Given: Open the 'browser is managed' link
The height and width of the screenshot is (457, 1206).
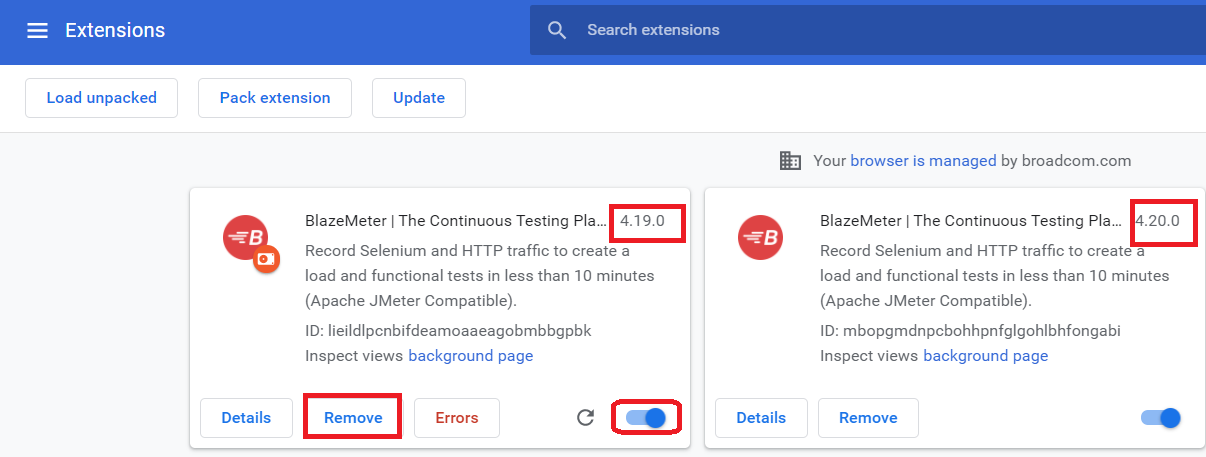Looking at the screenshot, I should (923, 160).
